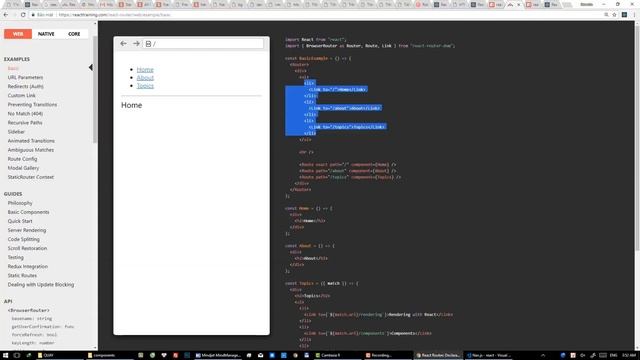Open the Windows Start menu
This screenshot has height=360, width=640.
(5, 356)
